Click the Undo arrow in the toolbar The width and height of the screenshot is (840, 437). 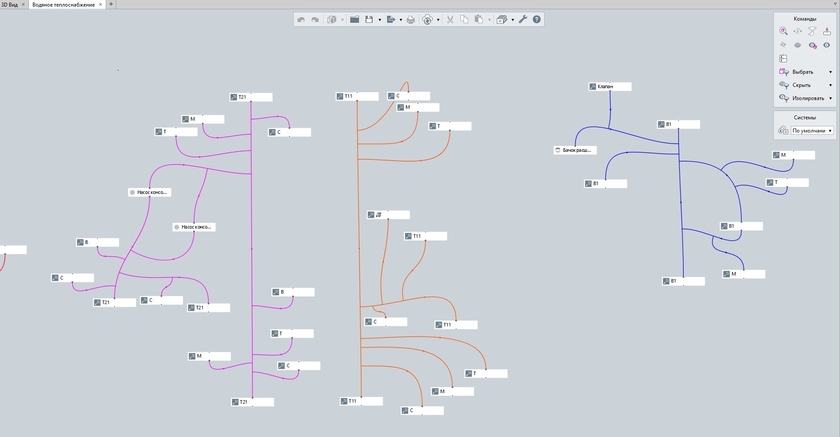tap(301, 19)
